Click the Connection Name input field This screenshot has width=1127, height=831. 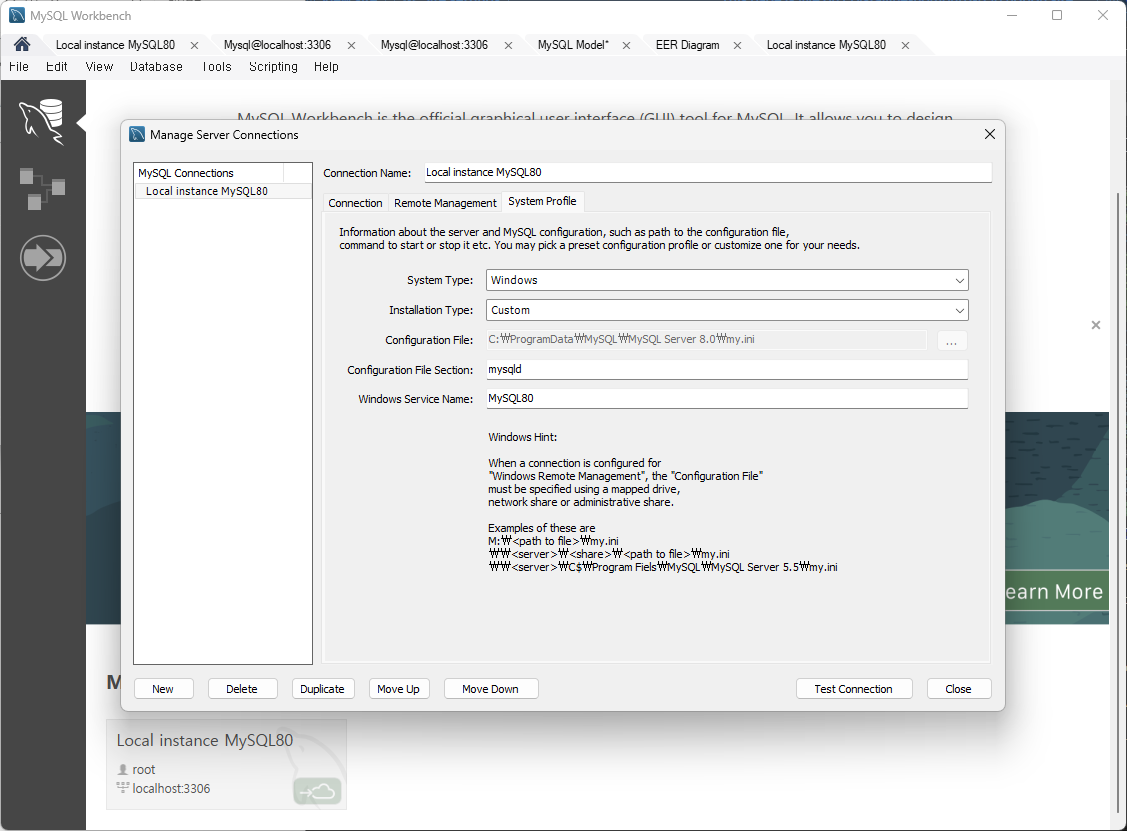point(708,173)
